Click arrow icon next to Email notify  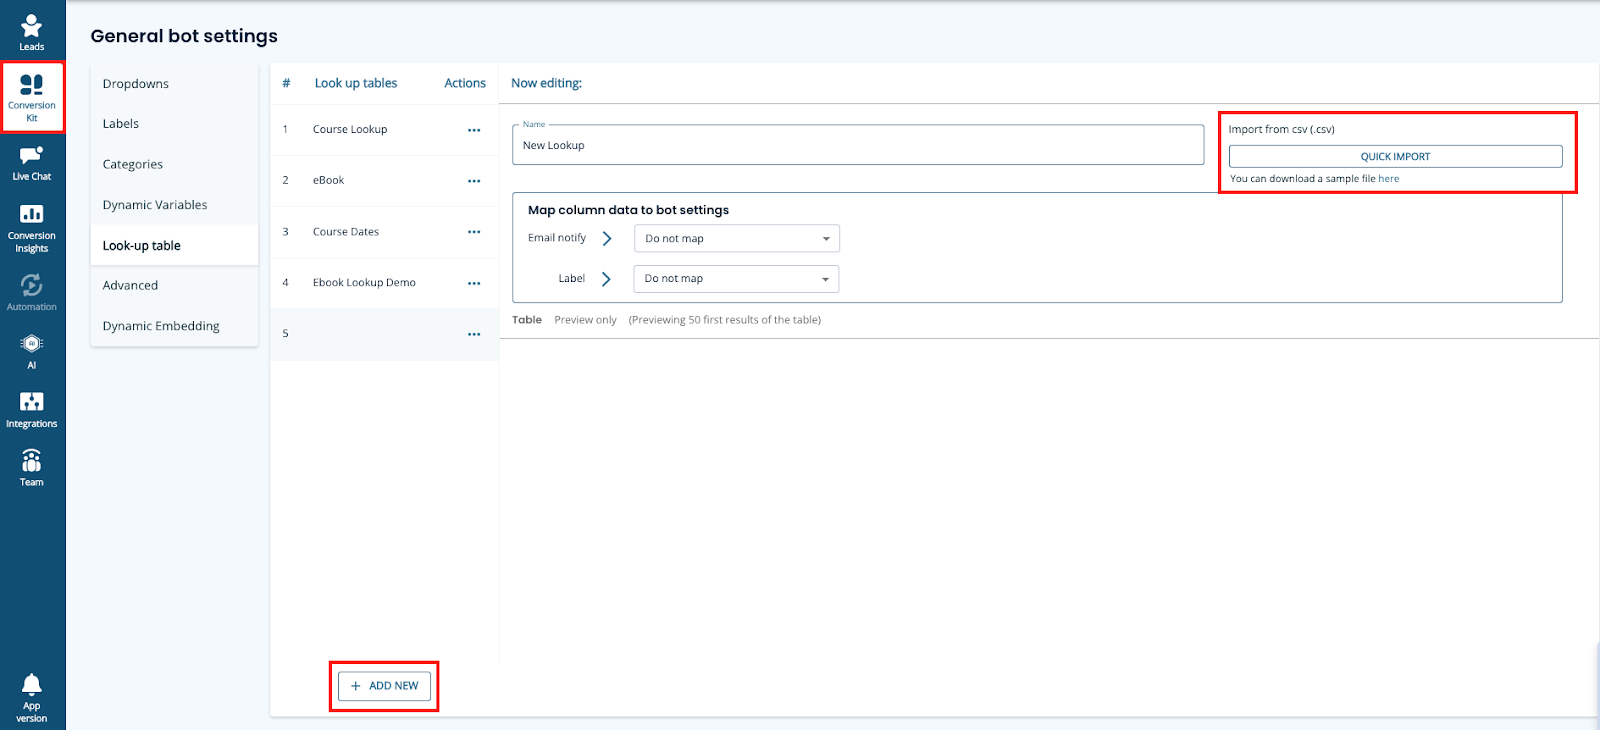pos(607,238)
